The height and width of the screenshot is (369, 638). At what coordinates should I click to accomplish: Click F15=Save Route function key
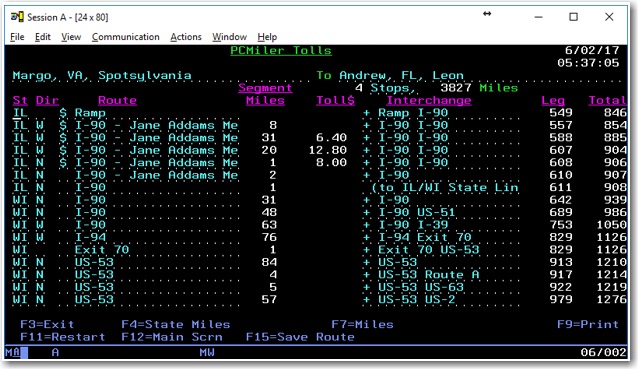[x=300, y=337]
